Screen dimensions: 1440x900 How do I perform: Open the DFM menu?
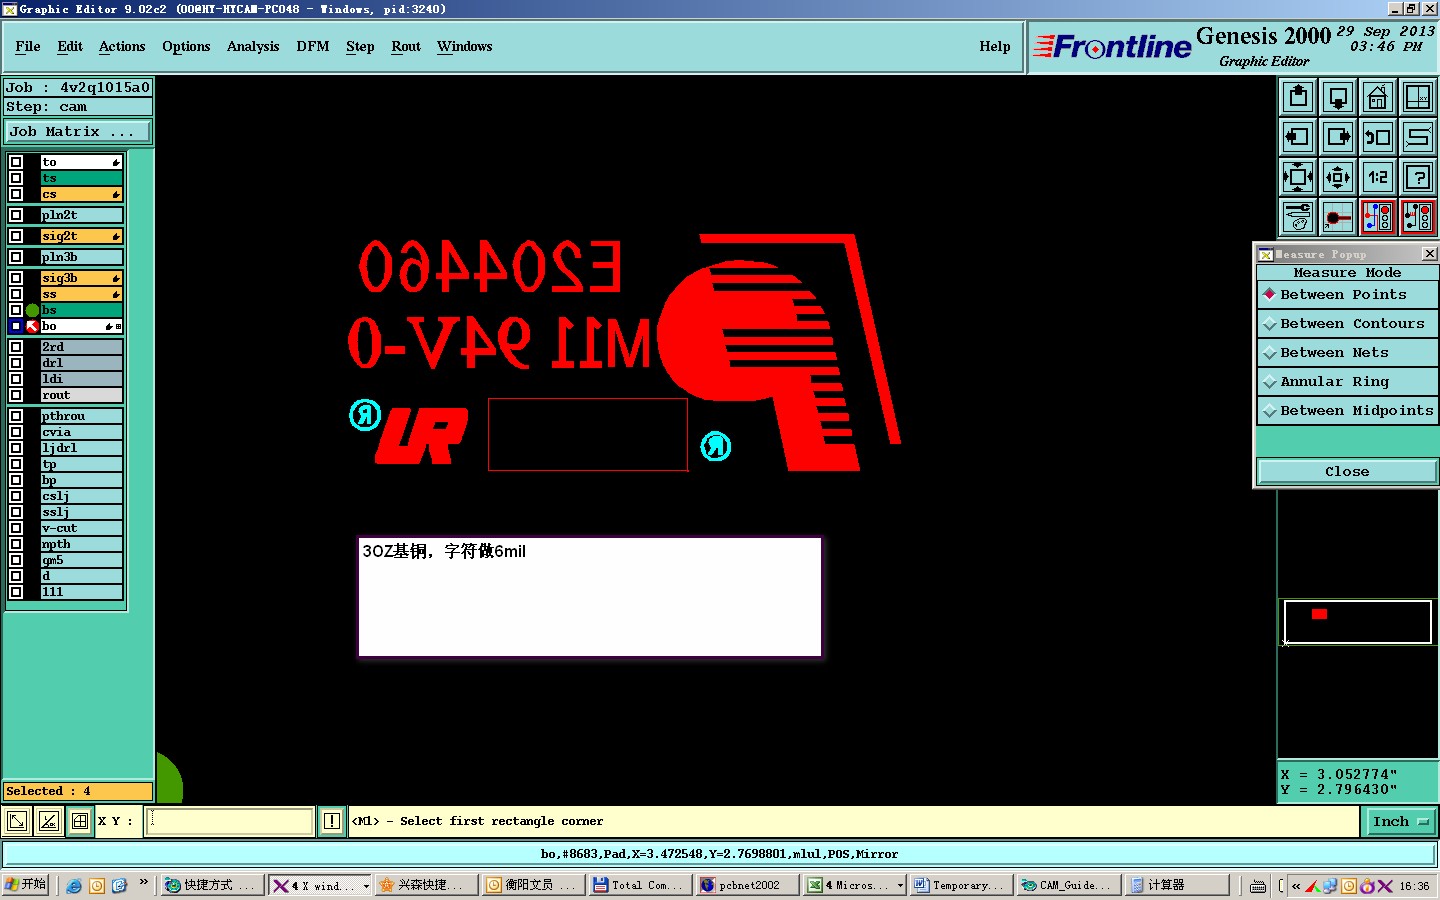point(313,47)
